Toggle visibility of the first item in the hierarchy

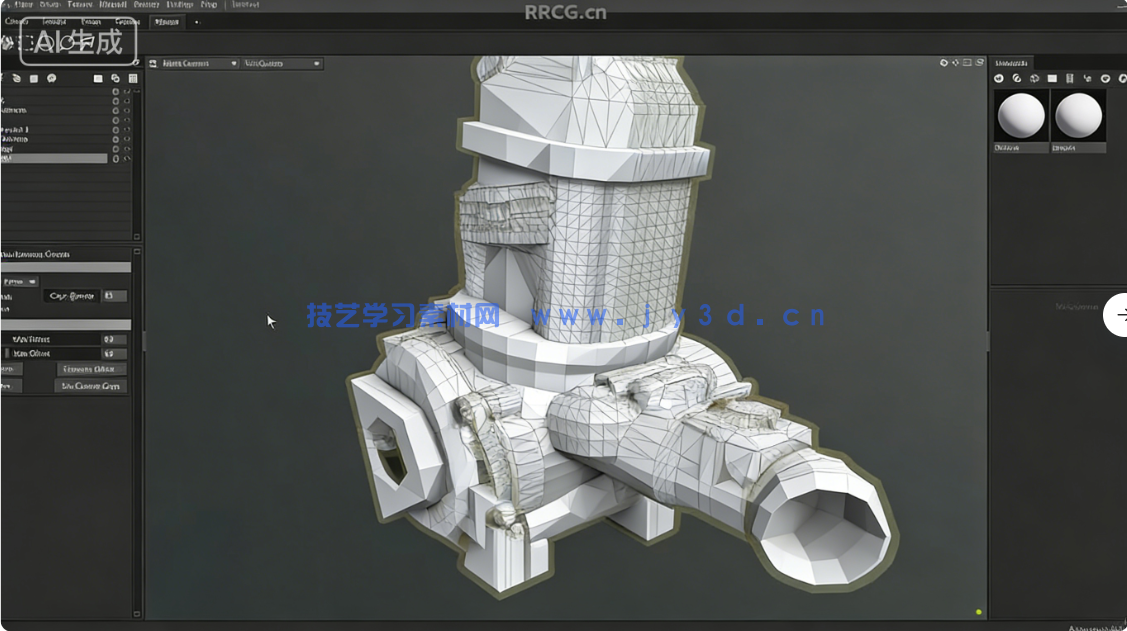tap(114, 90)
